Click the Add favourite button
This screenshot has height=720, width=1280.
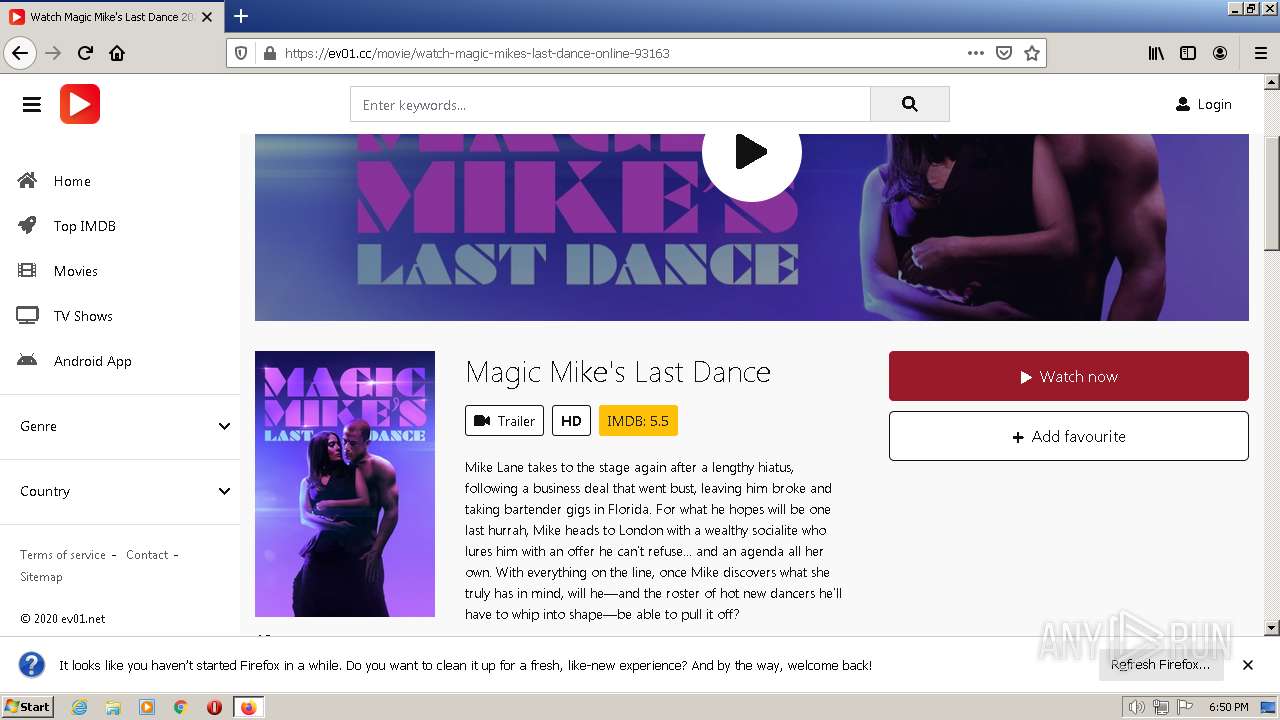pyautogui.click(x=1069, y=436)
